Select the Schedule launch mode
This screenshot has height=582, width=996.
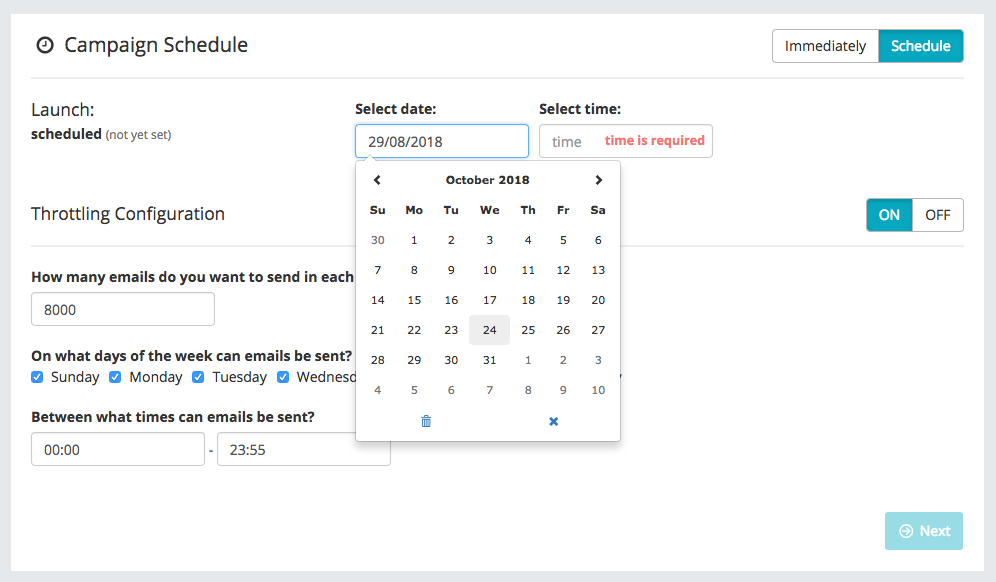click(921, 46)
